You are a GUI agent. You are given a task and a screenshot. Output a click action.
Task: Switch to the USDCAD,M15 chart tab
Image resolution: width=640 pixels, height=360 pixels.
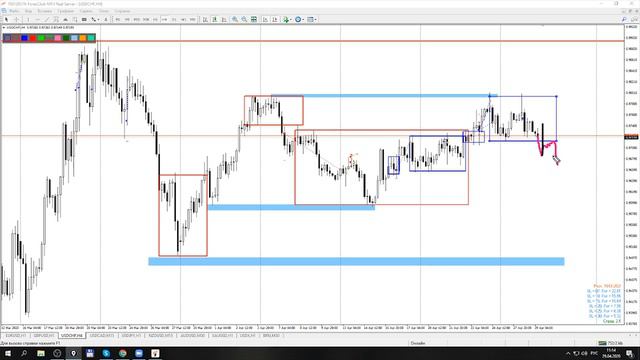click(x=102, y=336)
